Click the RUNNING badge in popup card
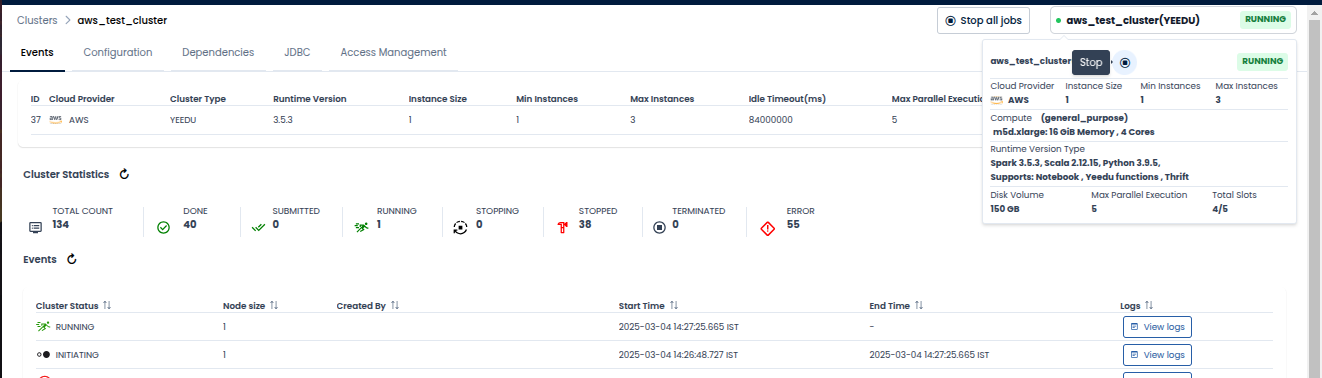Screen dimensions: 1322x378 coord(1263,62)
